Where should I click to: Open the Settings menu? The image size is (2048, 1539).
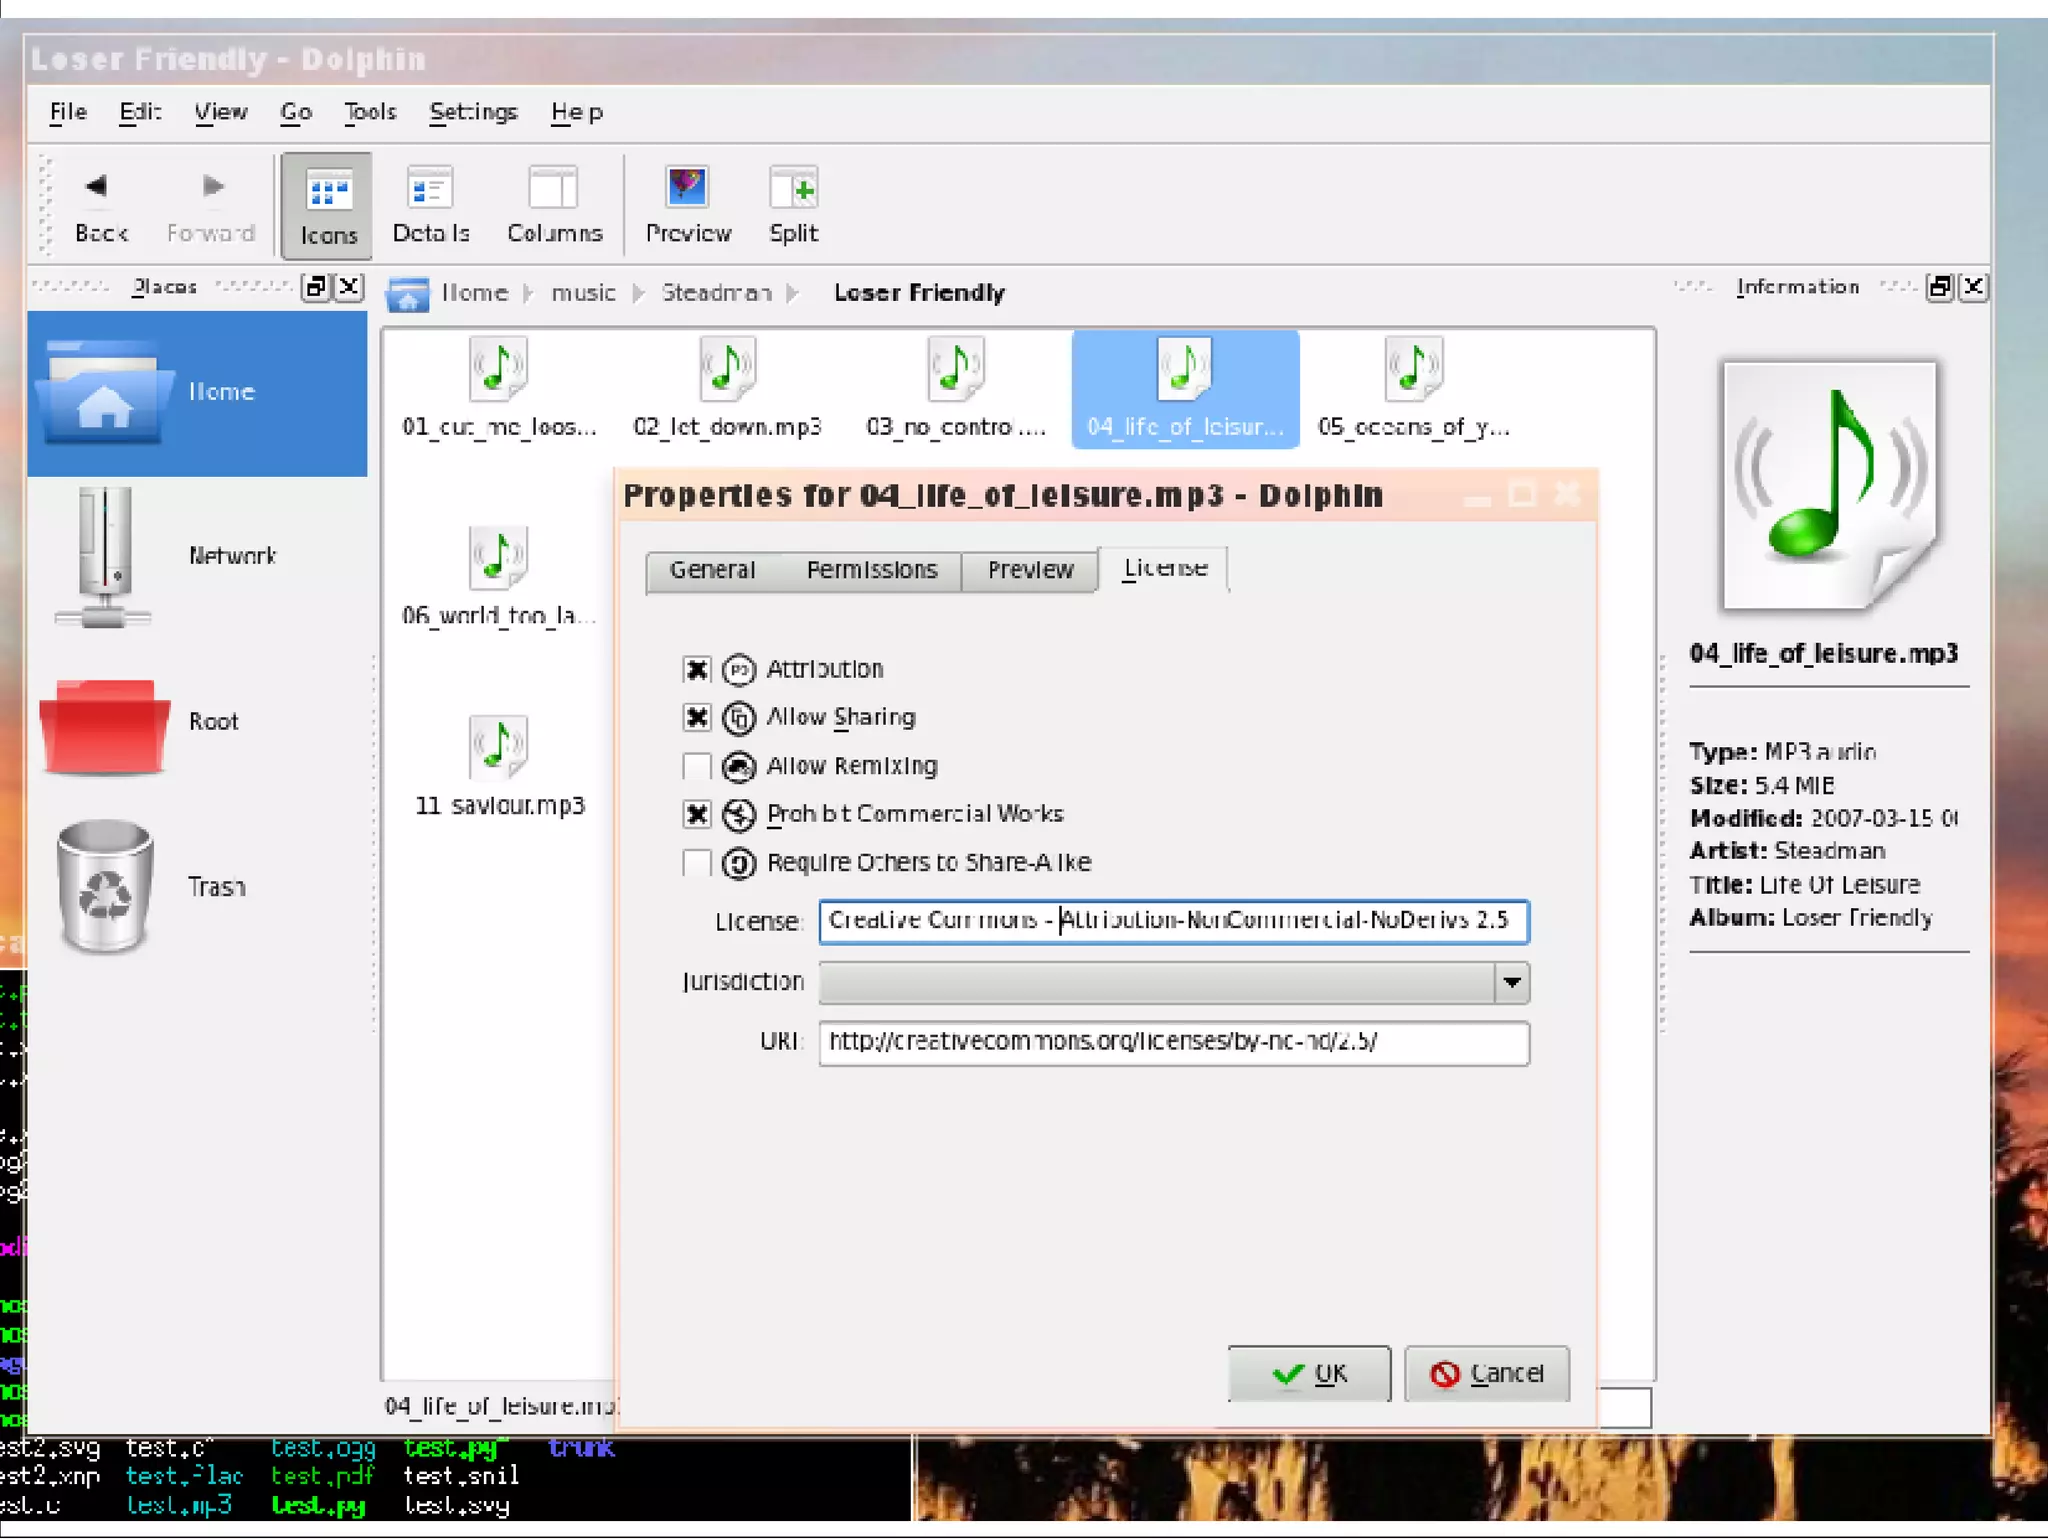pos(473,112)
